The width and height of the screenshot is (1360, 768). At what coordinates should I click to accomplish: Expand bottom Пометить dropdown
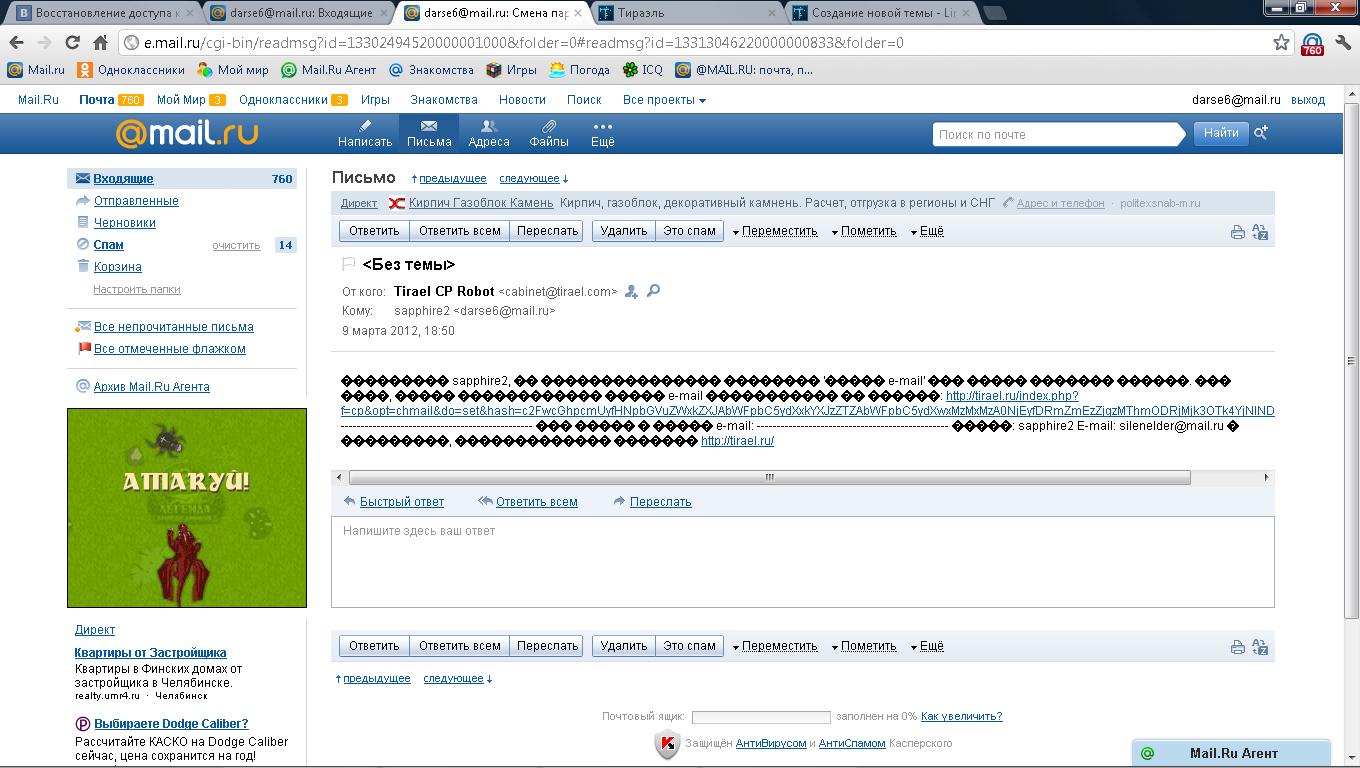tap(864, 646)
